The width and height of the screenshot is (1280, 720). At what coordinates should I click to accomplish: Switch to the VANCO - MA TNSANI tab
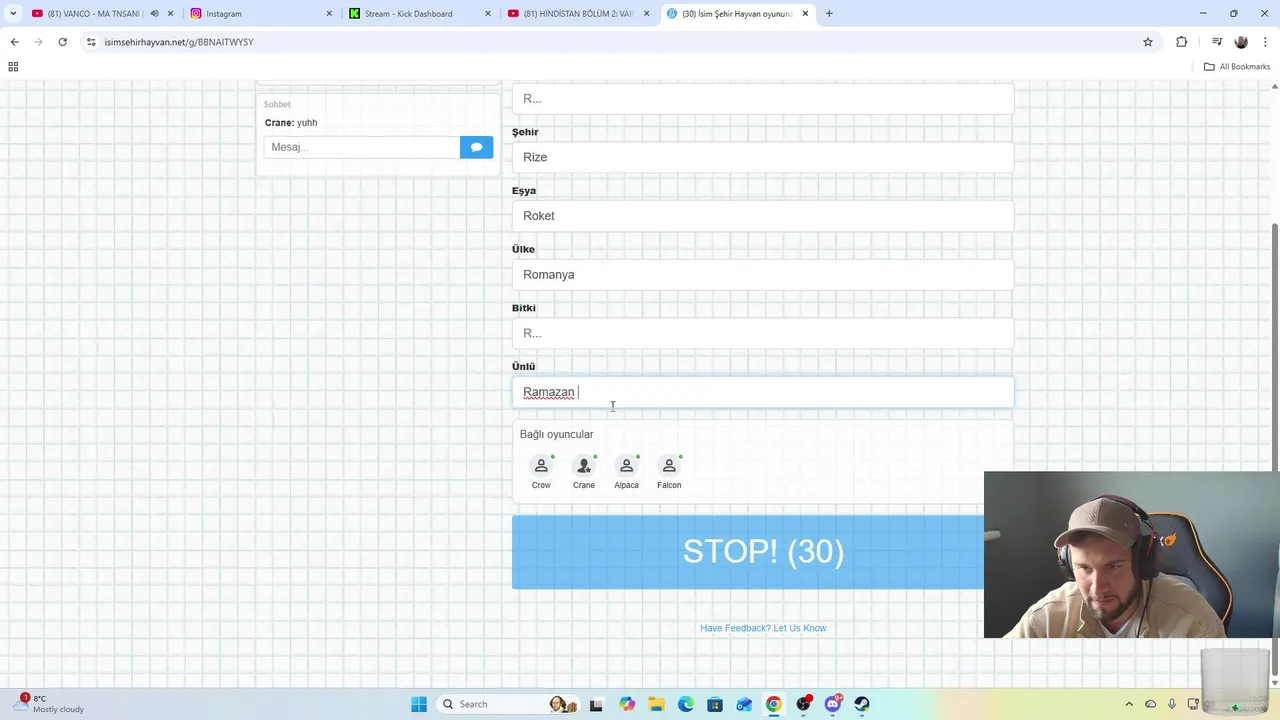(x=86, y=14)
